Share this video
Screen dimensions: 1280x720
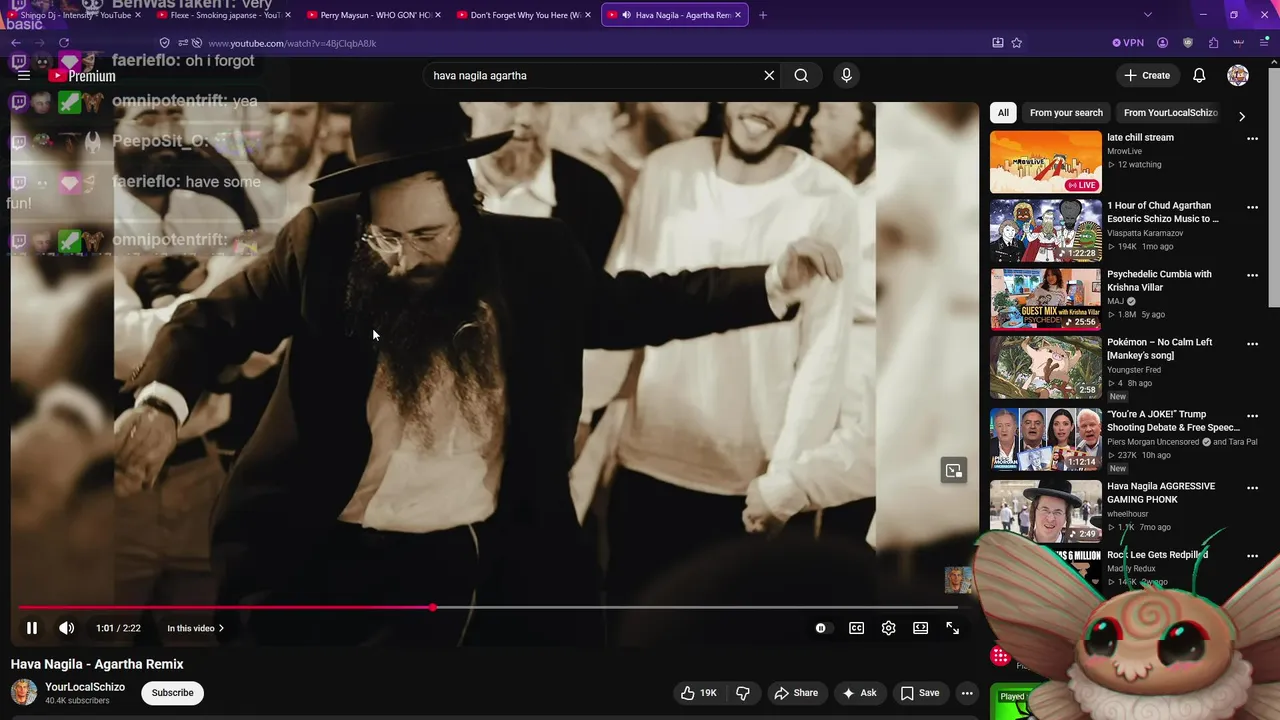click(797, 693)
